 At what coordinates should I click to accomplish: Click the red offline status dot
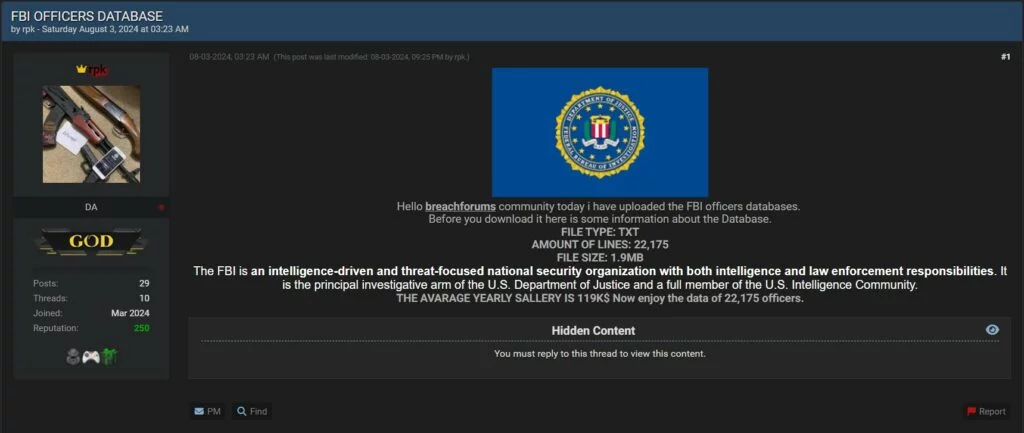tap(161, 208)
